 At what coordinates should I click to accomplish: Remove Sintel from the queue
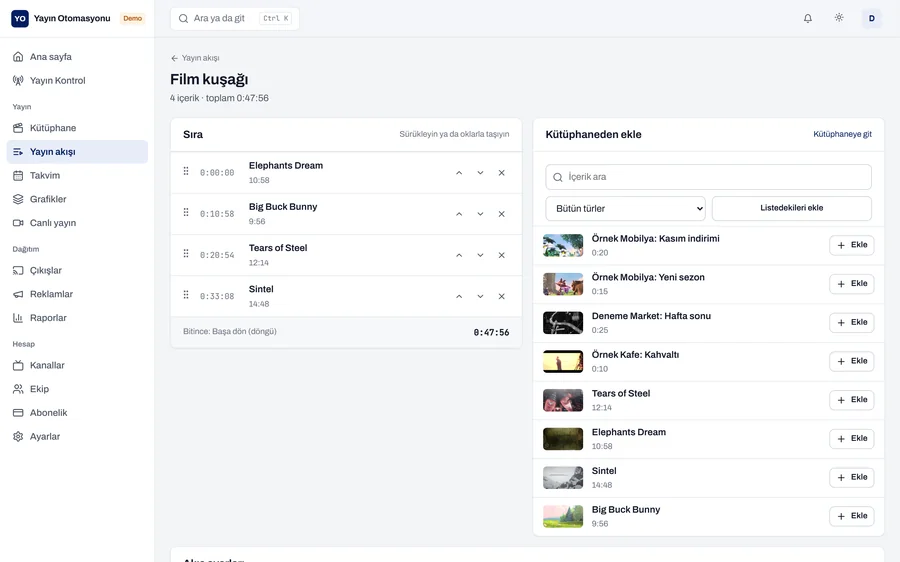(502, 297)
